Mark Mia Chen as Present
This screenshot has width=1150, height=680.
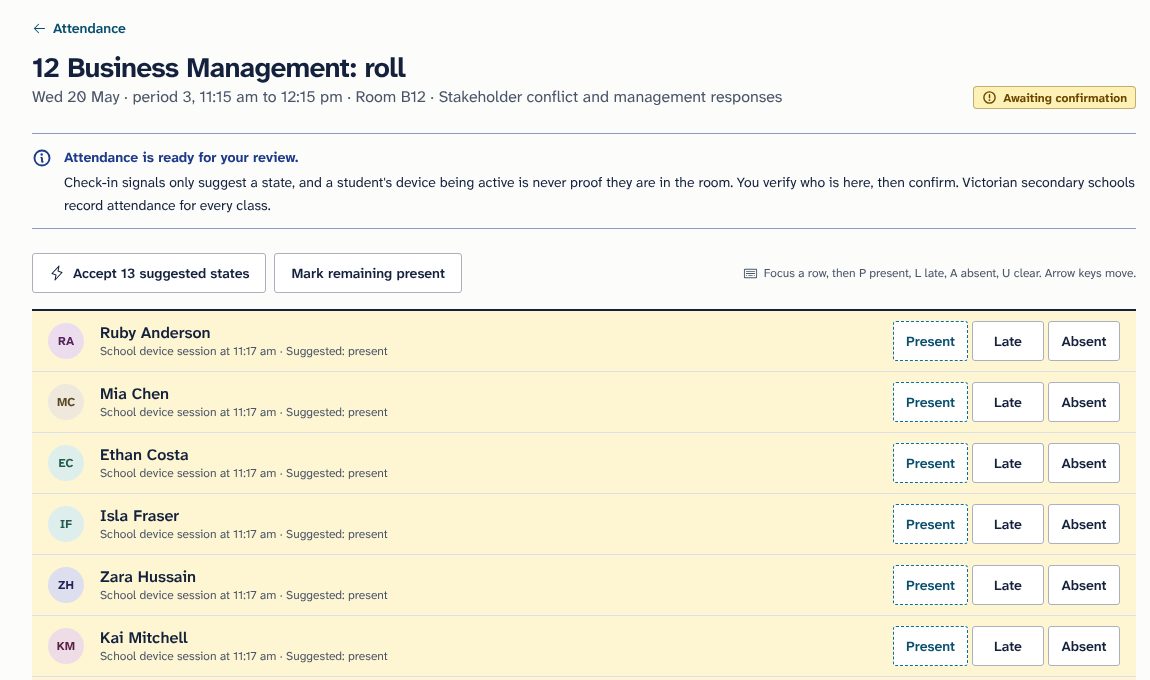coord(930,402)
